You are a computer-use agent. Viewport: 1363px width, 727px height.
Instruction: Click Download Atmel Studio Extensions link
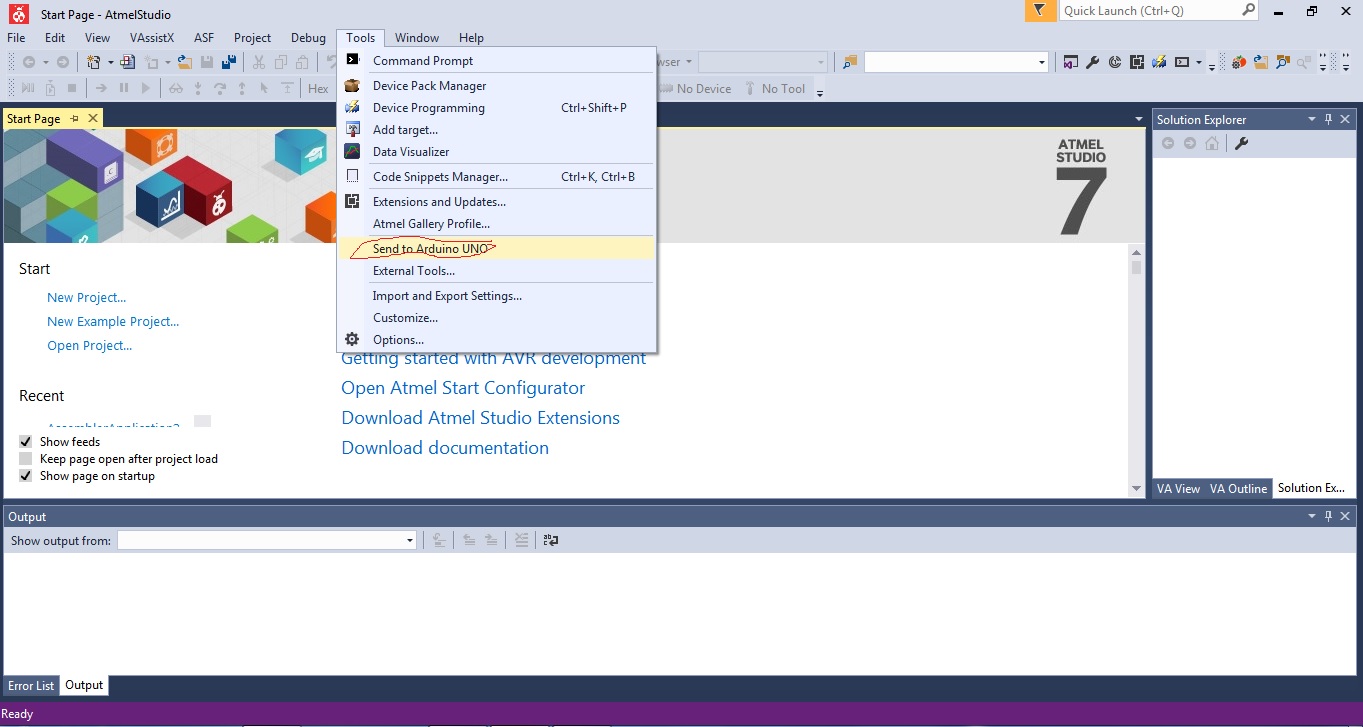[x=480, y=418]
